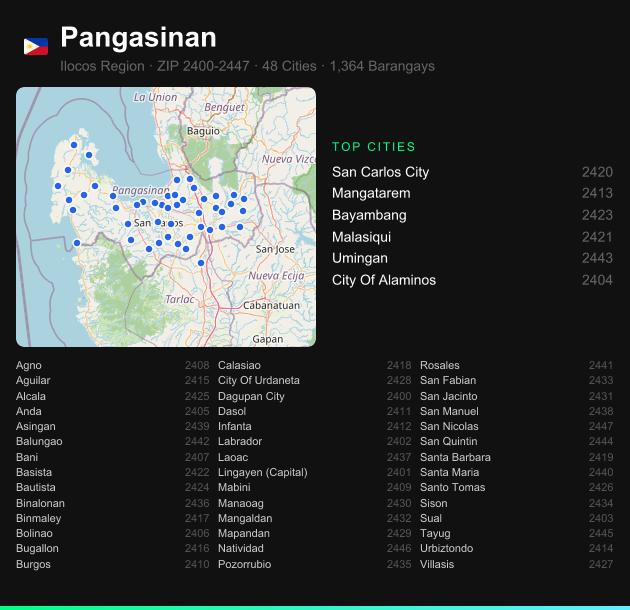The image size is (630, 610).
Task: Select Manaoag in the city list
Action: (x=315, y=503)
